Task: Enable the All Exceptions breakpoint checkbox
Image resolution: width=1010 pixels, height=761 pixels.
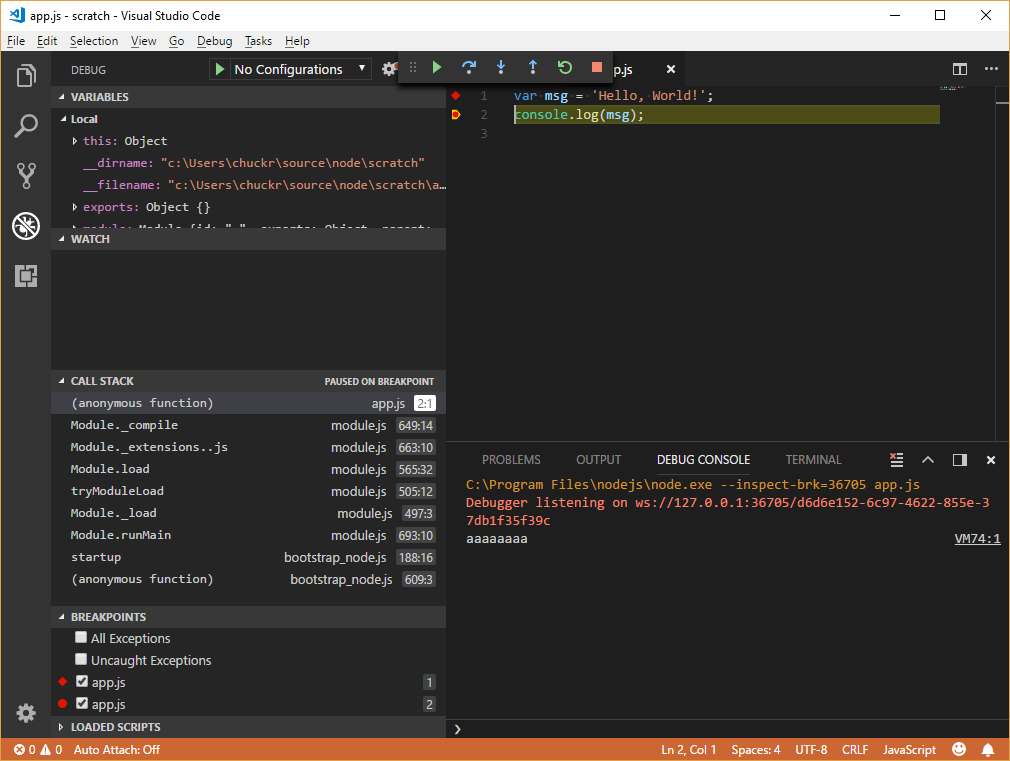Action: (81, 638)
